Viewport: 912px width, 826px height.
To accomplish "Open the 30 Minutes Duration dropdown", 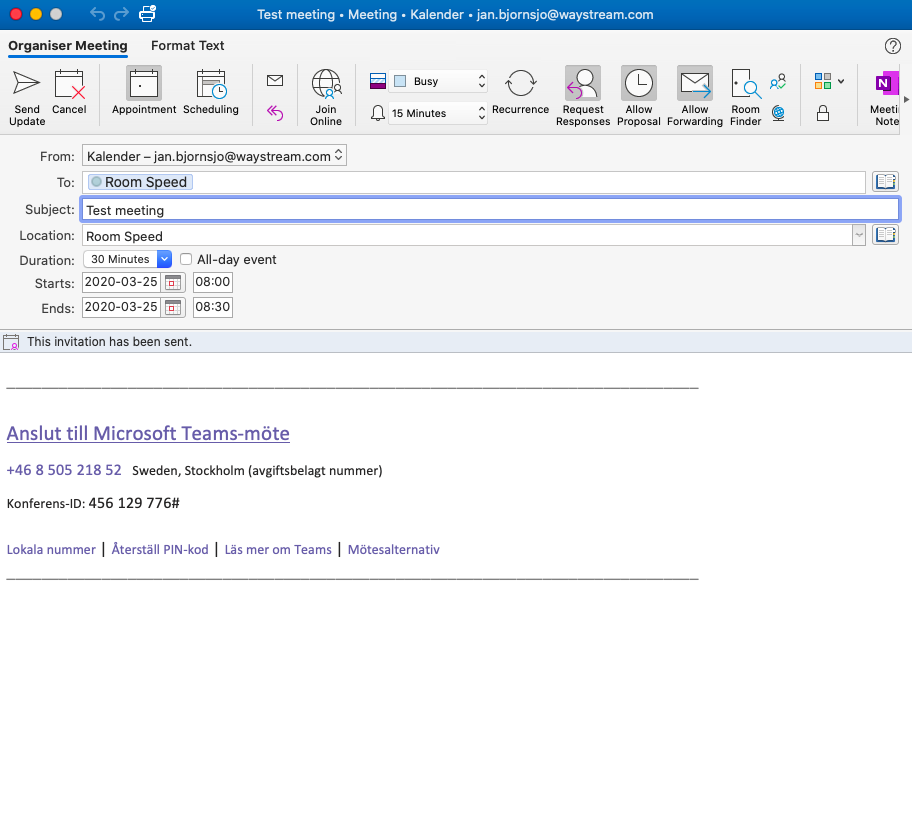I will click(127, 259).
